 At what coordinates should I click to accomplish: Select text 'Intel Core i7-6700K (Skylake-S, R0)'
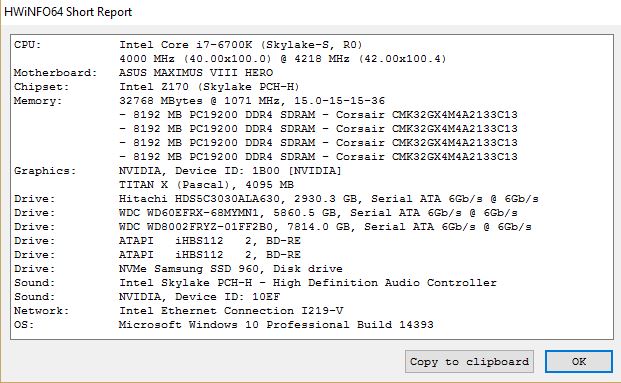pyautogui.click(x=241, y=45)
